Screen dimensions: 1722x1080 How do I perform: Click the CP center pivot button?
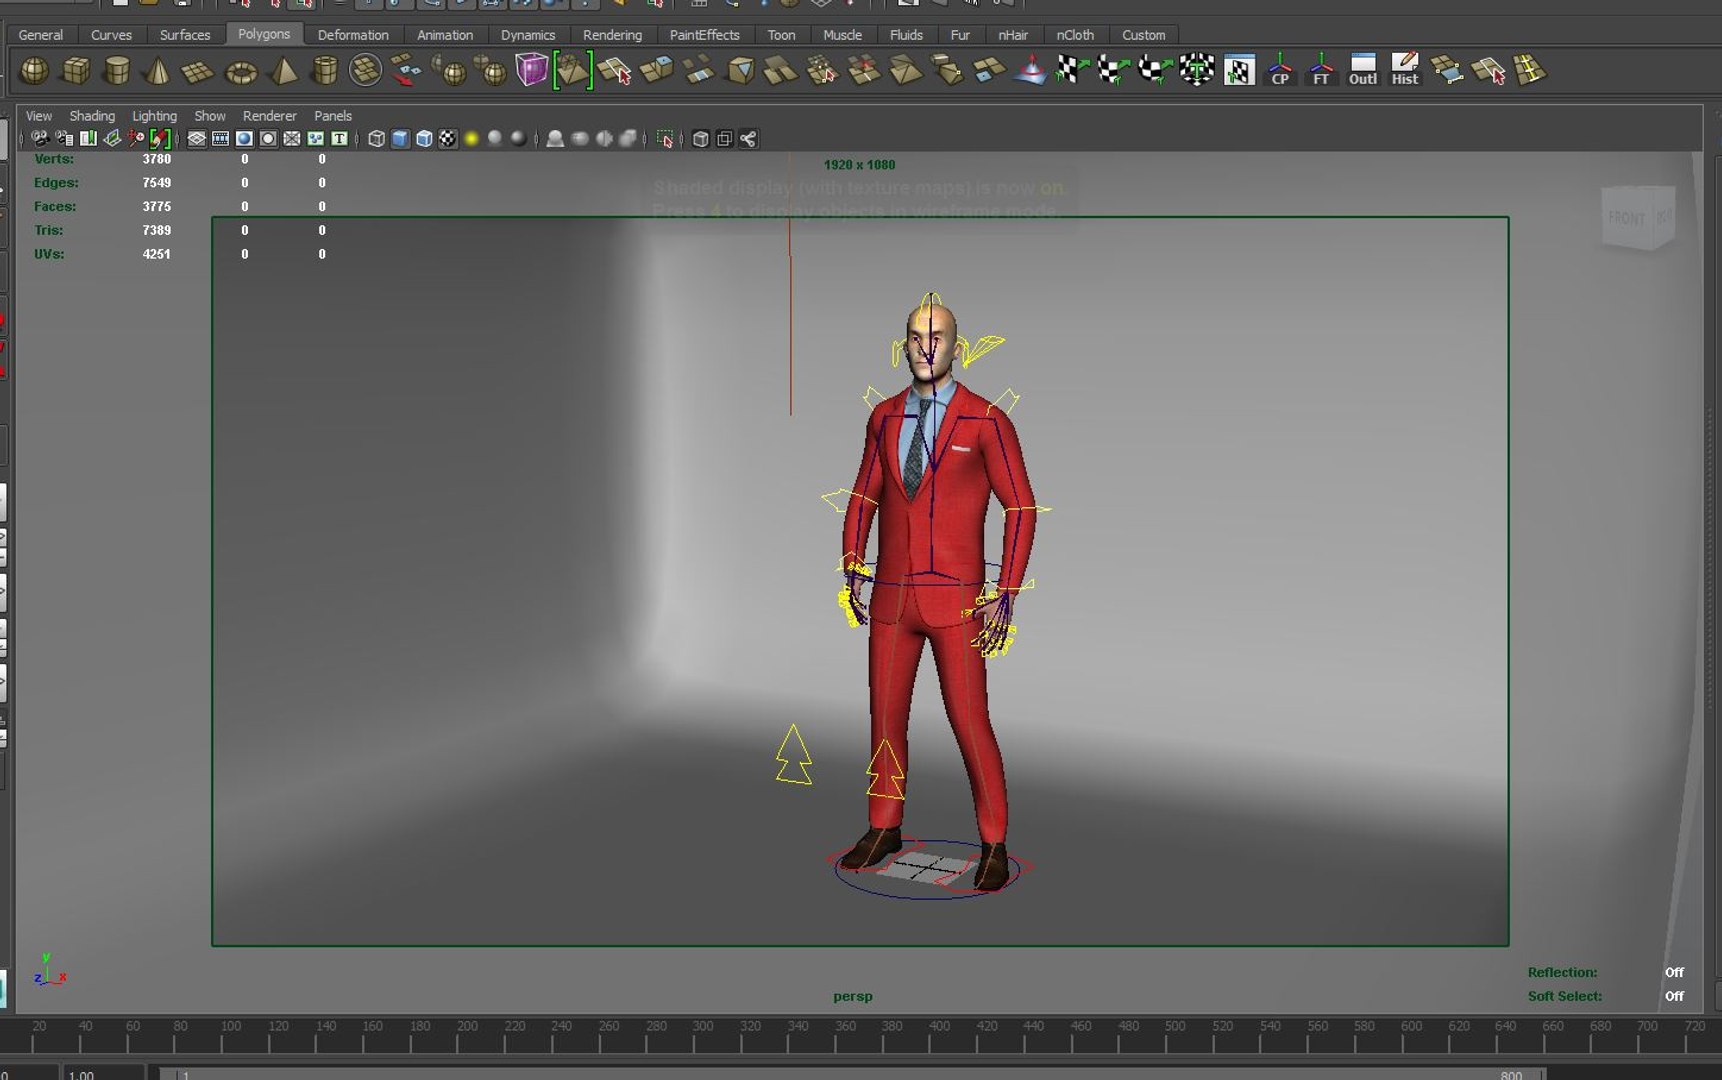click(1280, 70)
